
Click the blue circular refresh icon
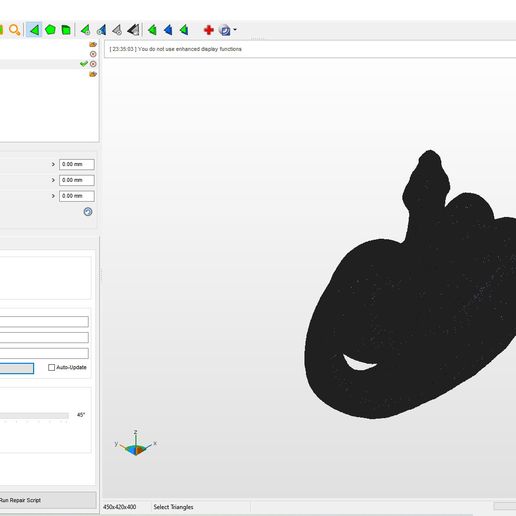(88, 212)
